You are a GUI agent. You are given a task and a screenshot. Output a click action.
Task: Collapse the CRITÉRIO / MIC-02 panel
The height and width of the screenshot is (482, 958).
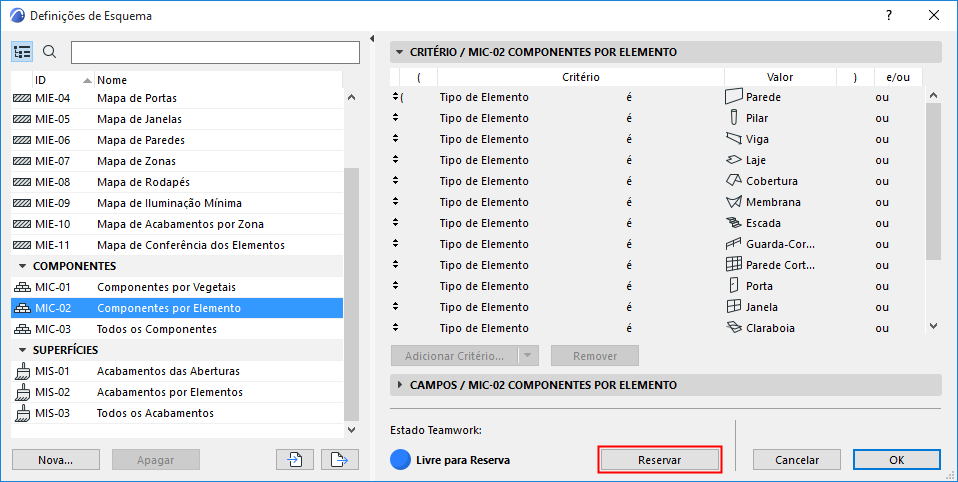400,52
